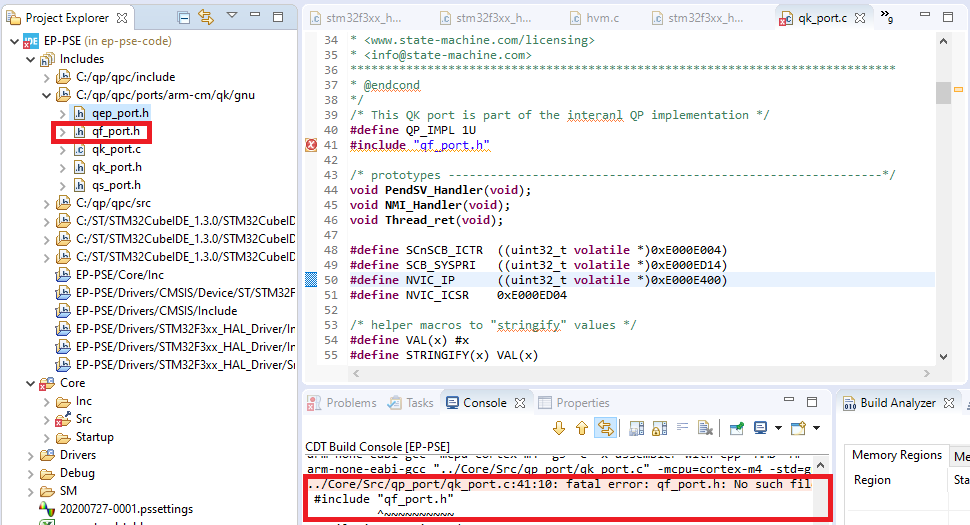The image size is (970, 525).
Task: Open the hvm.c editor tab
Action: pyautogui.click(x=594, y=18)
